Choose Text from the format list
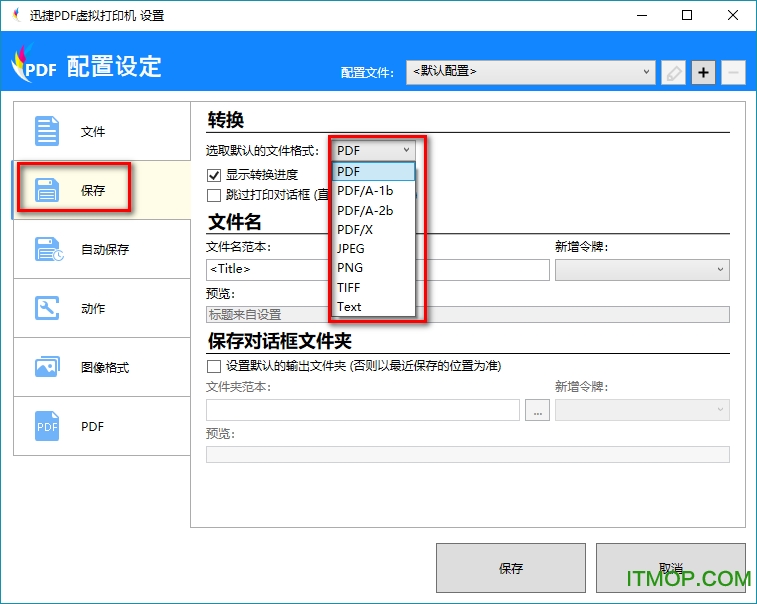The height and width of the screenshot is (604, 757). tap(374, 307)
